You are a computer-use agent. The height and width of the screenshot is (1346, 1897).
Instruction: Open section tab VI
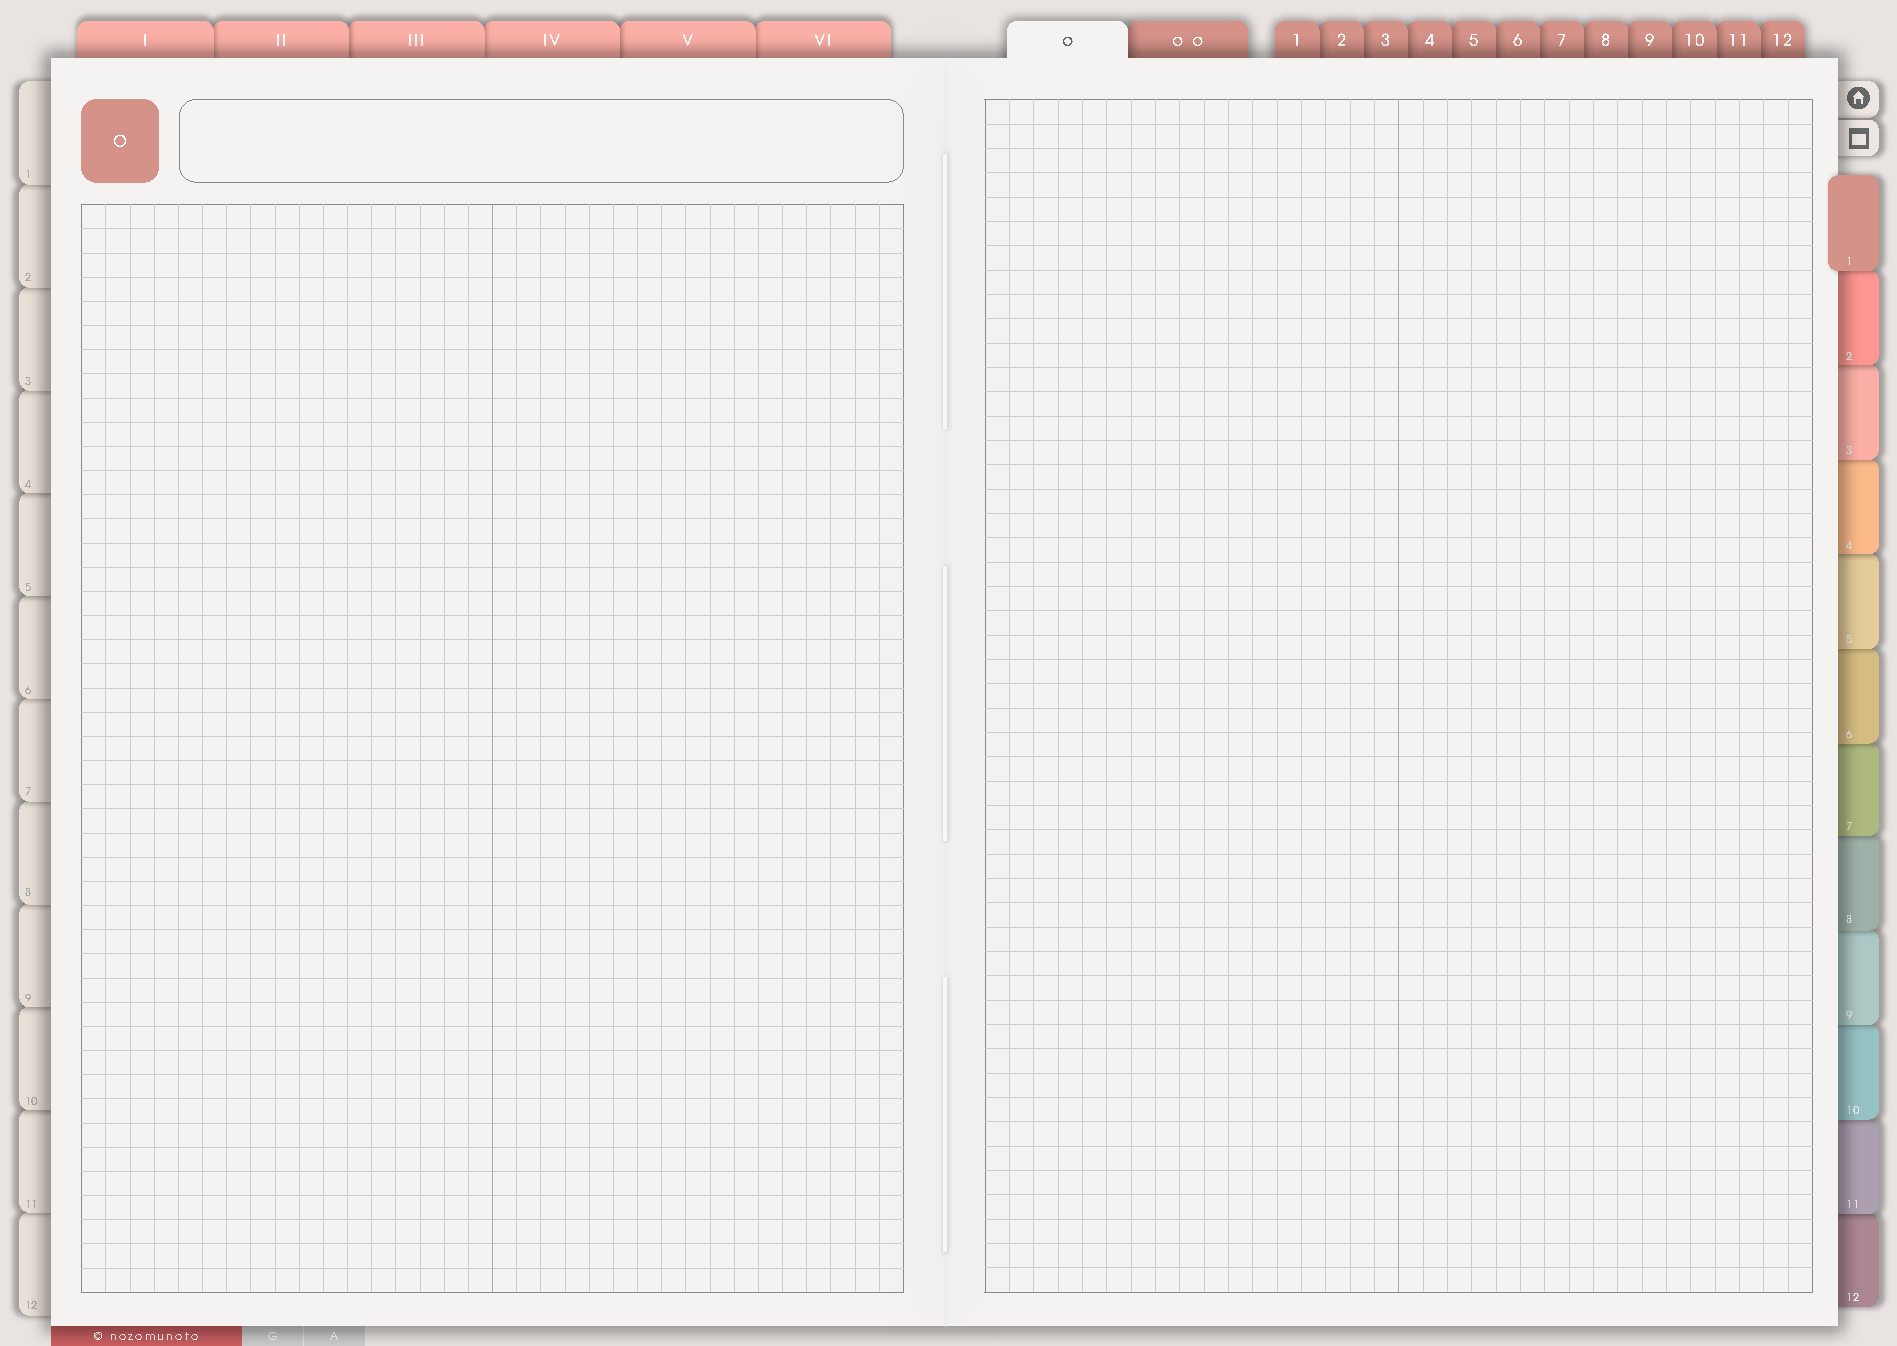824,40
